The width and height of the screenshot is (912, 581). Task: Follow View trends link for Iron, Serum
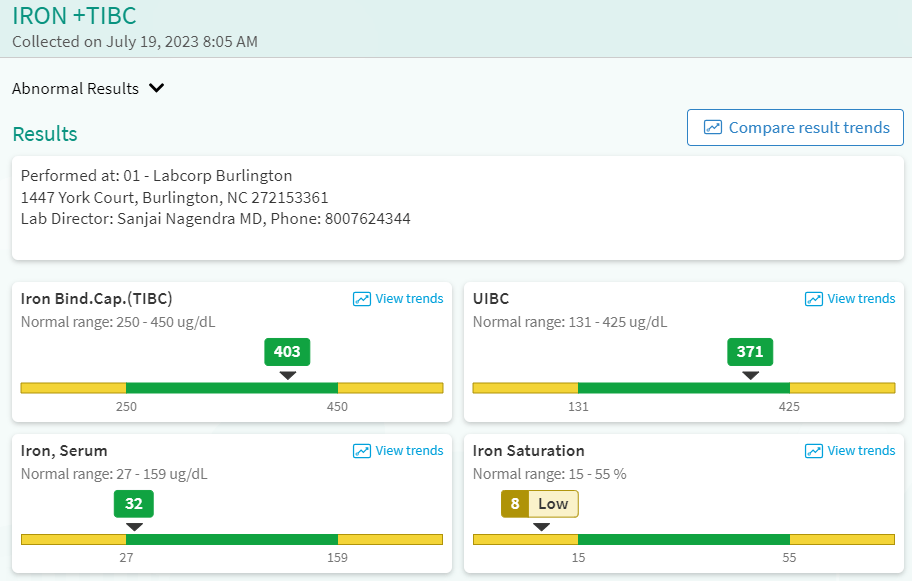point(409,451)
